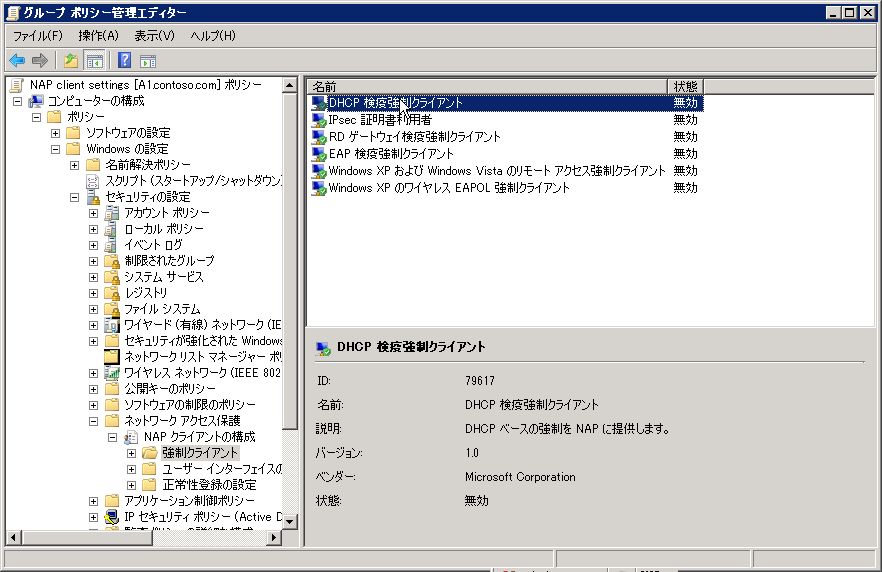Open the 操作(A) menu
Image resolution: width=882 pixels, height=572 pixels.
pos(98,36)
